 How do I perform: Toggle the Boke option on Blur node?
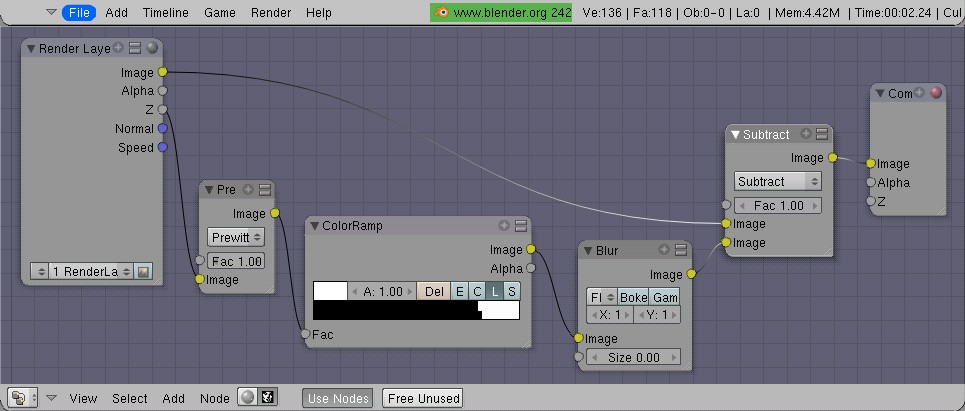pyautogui.click(x=633, y=297)
